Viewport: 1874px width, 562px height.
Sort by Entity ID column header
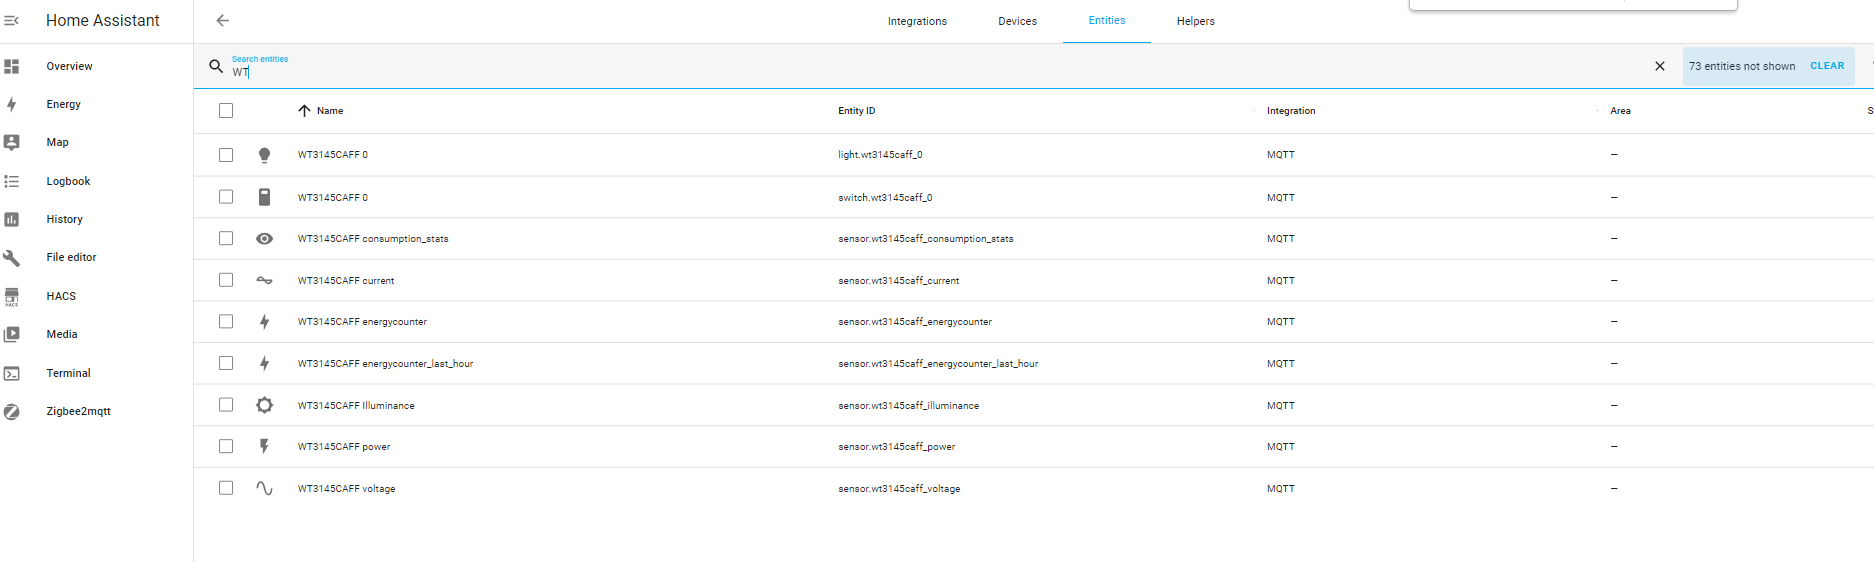[856, 111]
